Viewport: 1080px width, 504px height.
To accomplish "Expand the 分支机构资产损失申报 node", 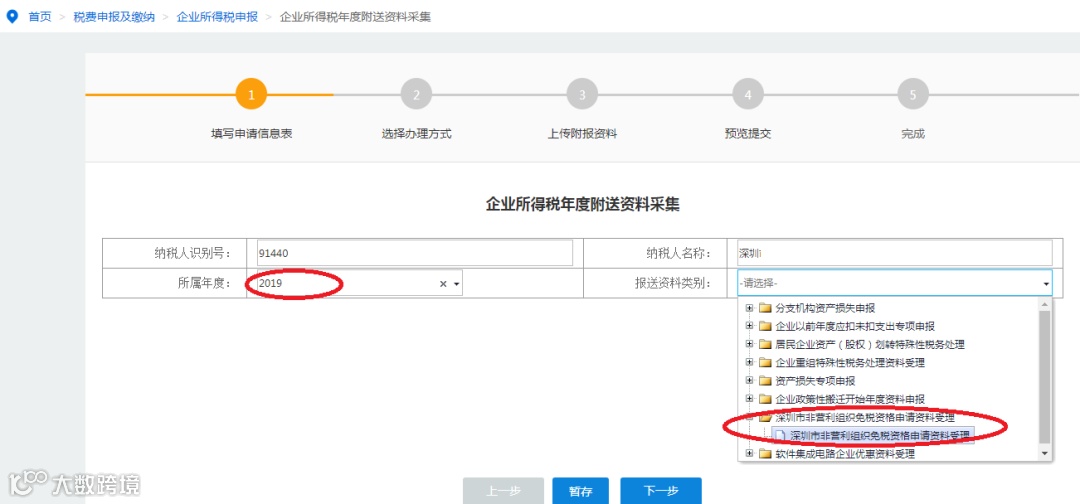I will tap(749, 308).
